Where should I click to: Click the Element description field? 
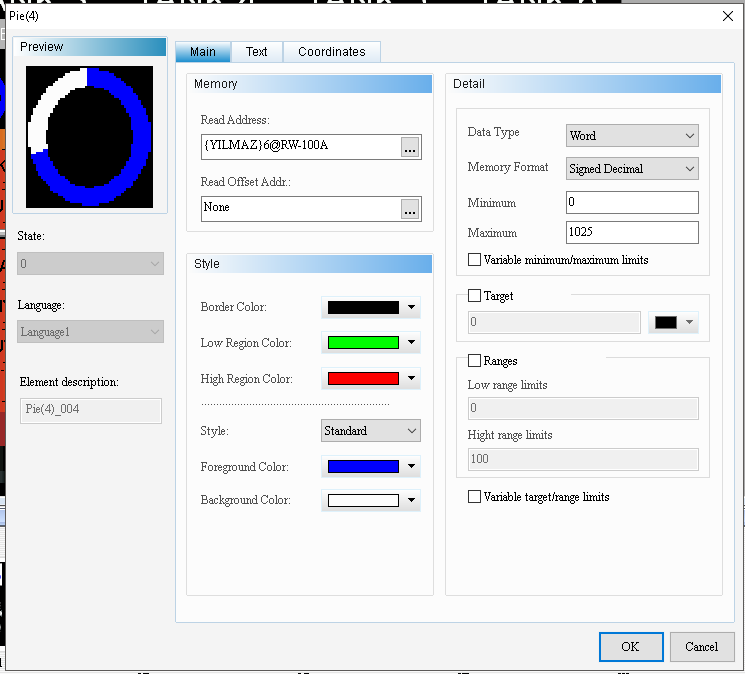(91, 410)
